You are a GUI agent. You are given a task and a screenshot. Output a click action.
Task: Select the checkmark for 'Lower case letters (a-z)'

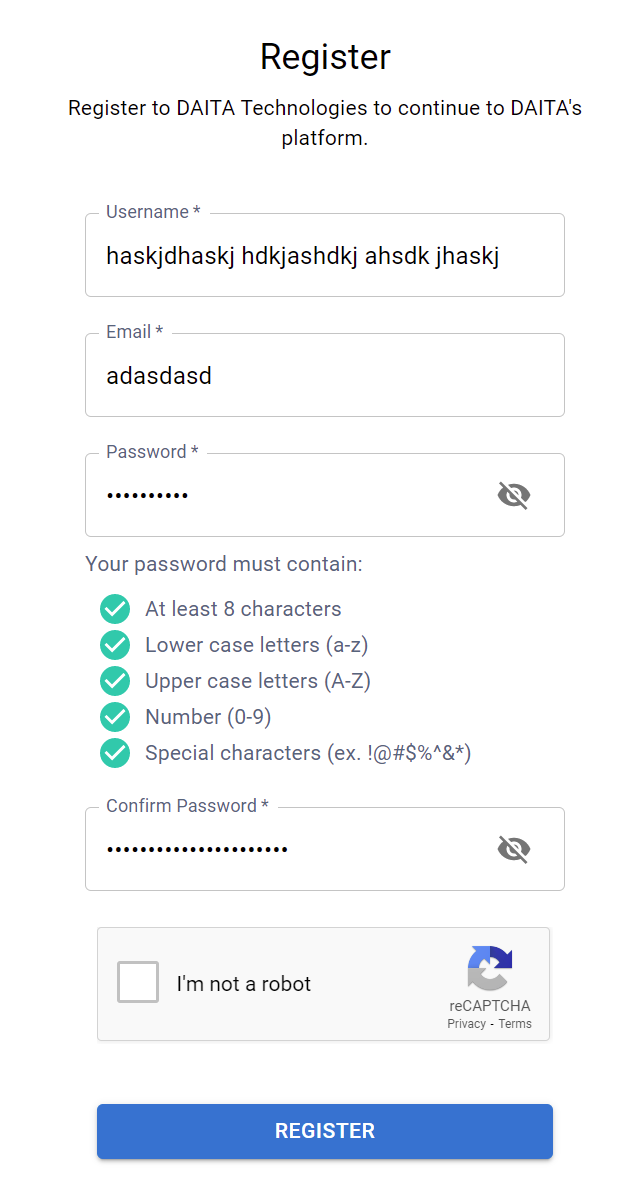(x=115, y=644)
